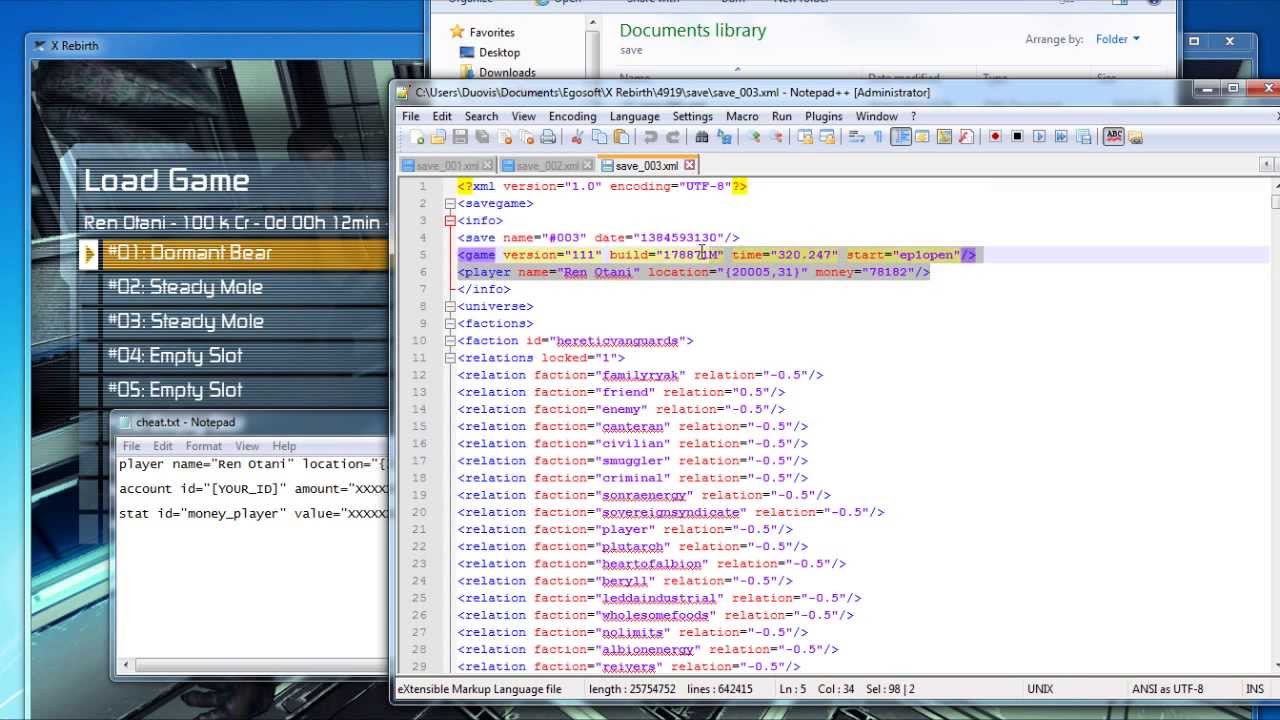The image size is (1280, 720).
Task: Collapse the relations fold on line 11
Action: coord(450,357)
